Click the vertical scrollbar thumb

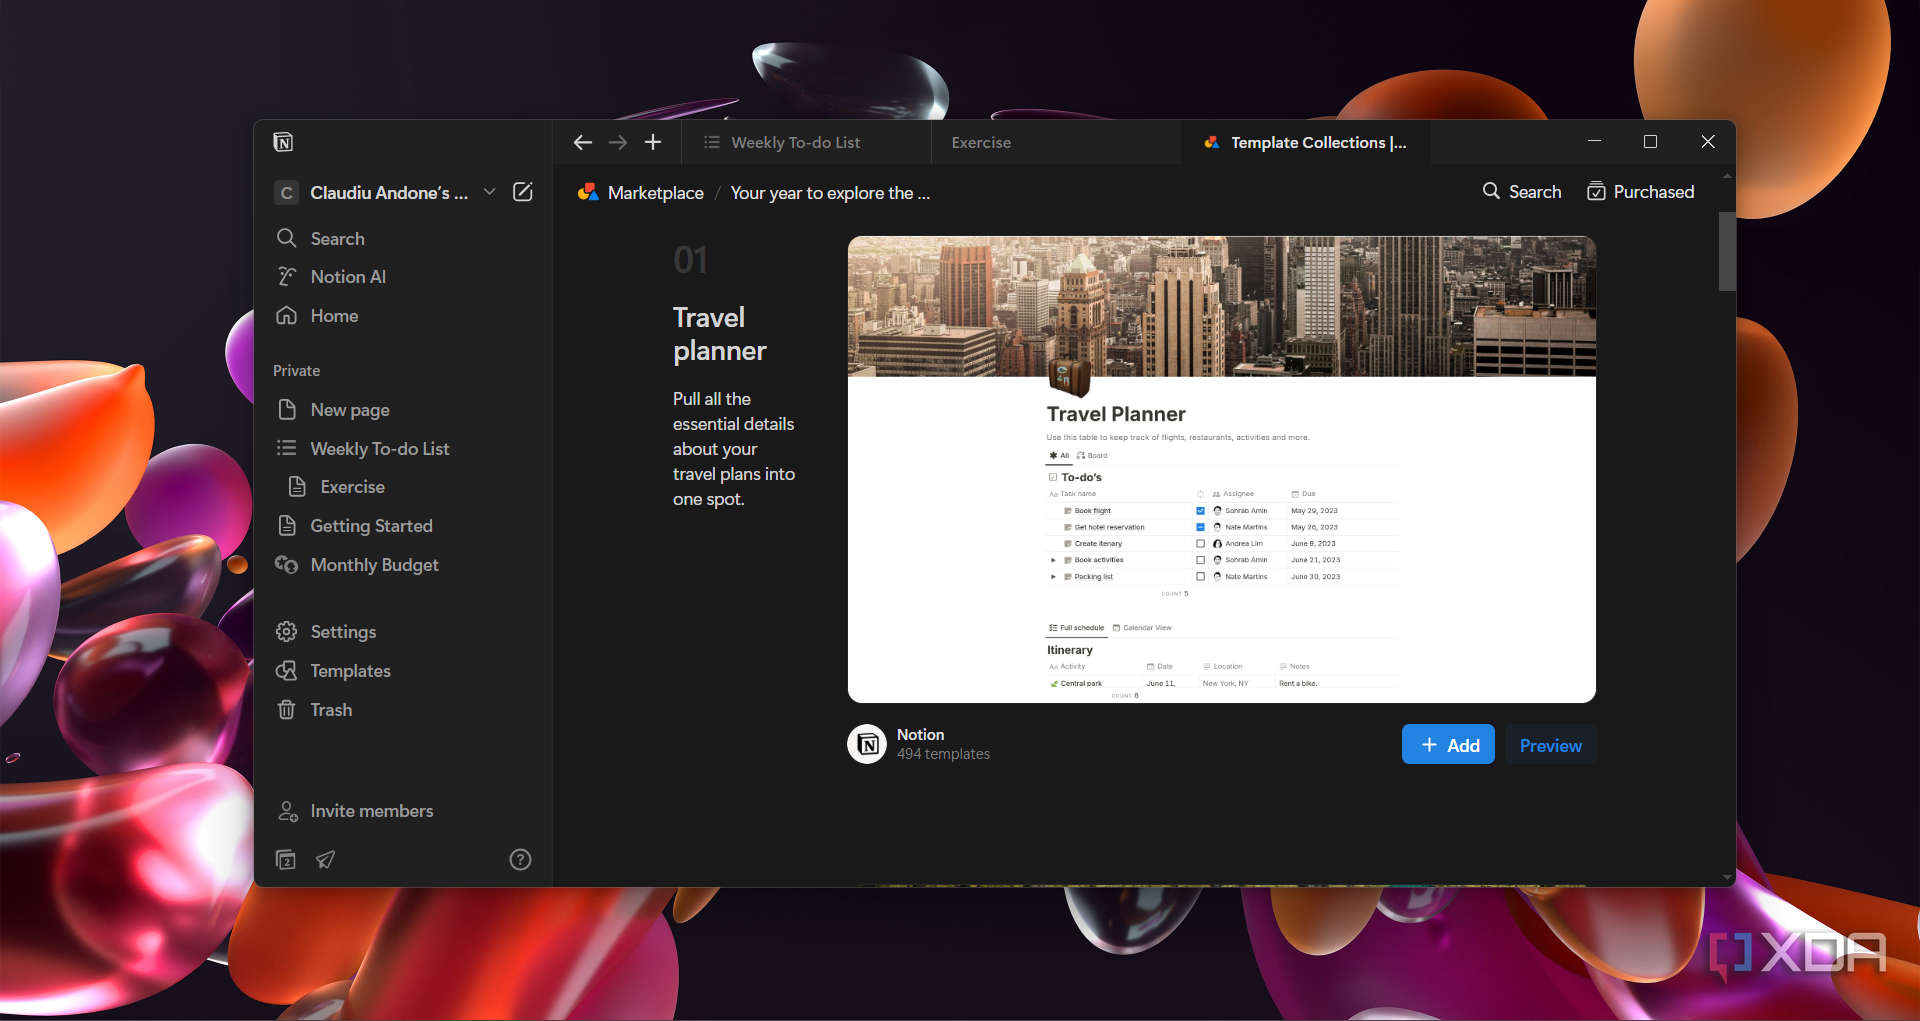[x=1727, y=251]
